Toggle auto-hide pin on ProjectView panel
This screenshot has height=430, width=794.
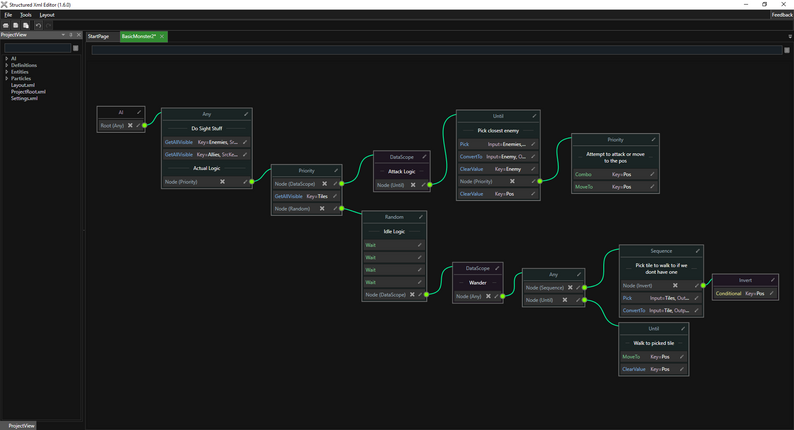pos(71,35)
